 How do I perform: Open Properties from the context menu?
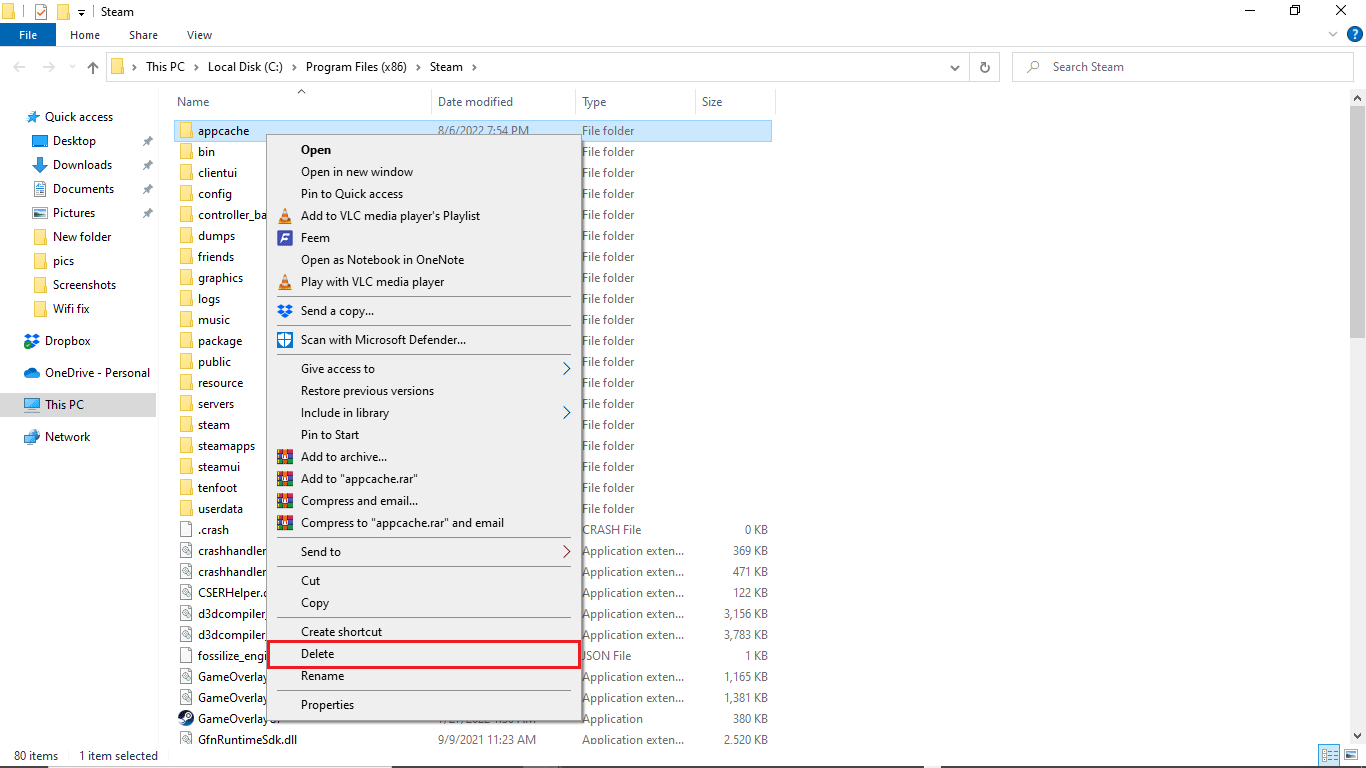point(424,705)
